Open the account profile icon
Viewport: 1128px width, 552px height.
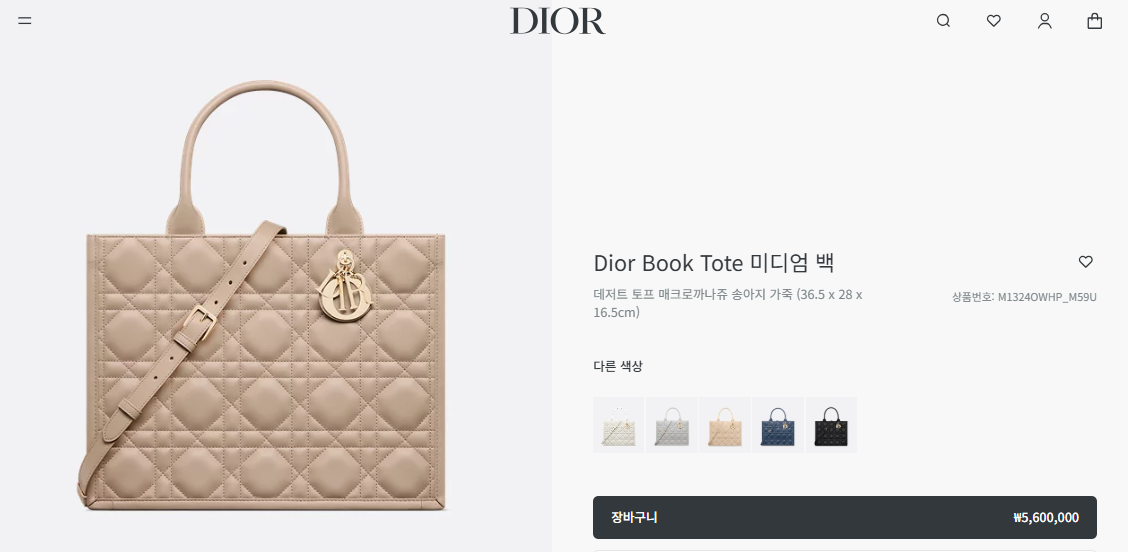tap(1045, 21)
